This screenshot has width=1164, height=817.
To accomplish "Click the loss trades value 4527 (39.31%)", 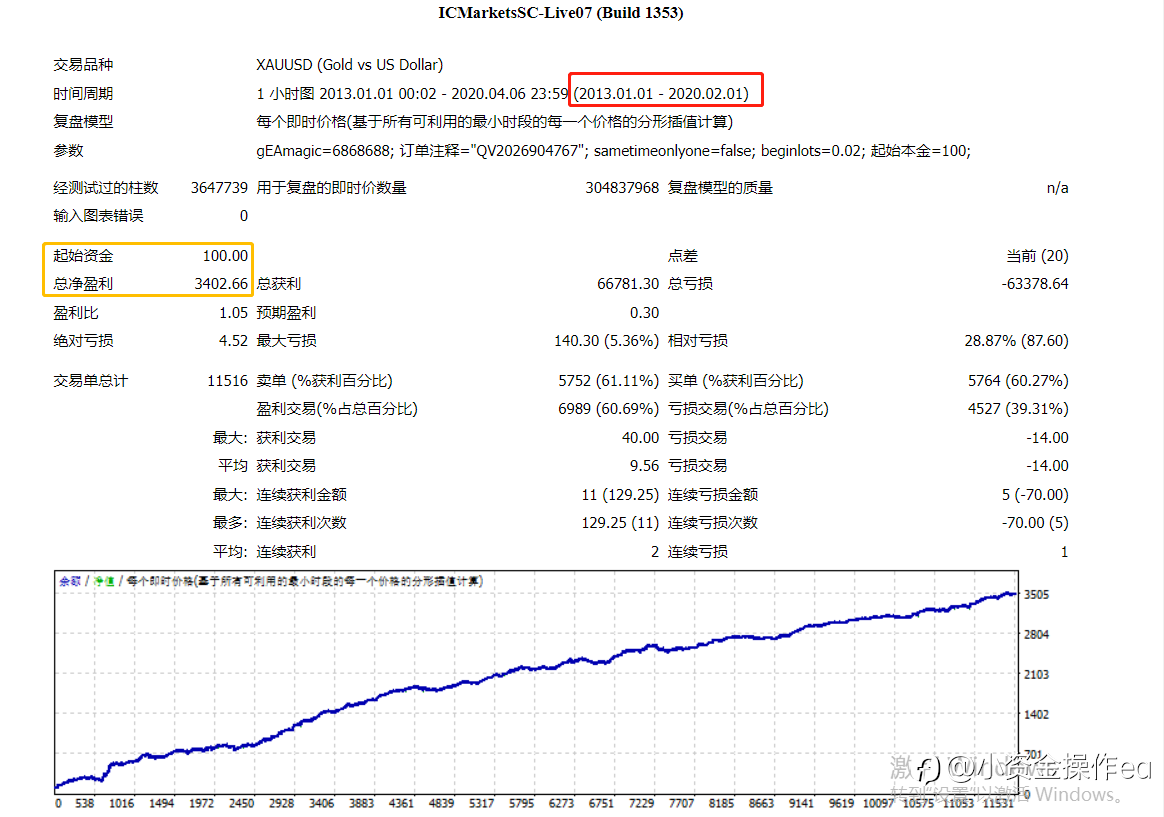I will point(1018,410).
